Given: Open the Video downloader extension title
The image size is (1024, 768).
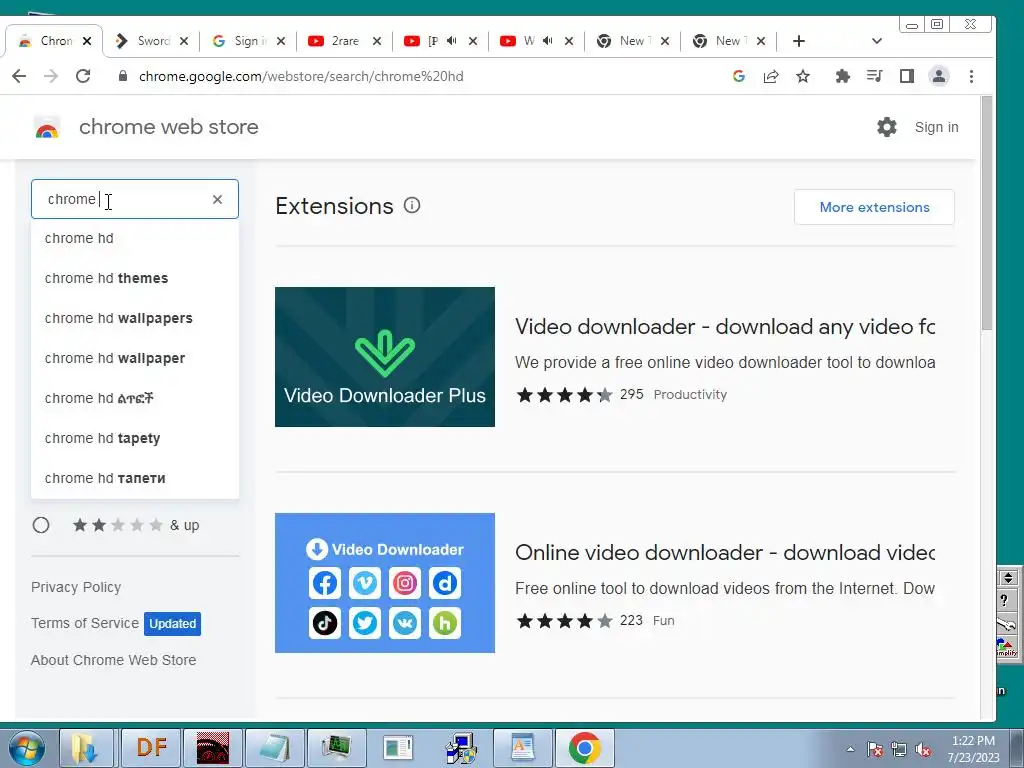Looking at the screenshot, I should click(x=725, y=327).
